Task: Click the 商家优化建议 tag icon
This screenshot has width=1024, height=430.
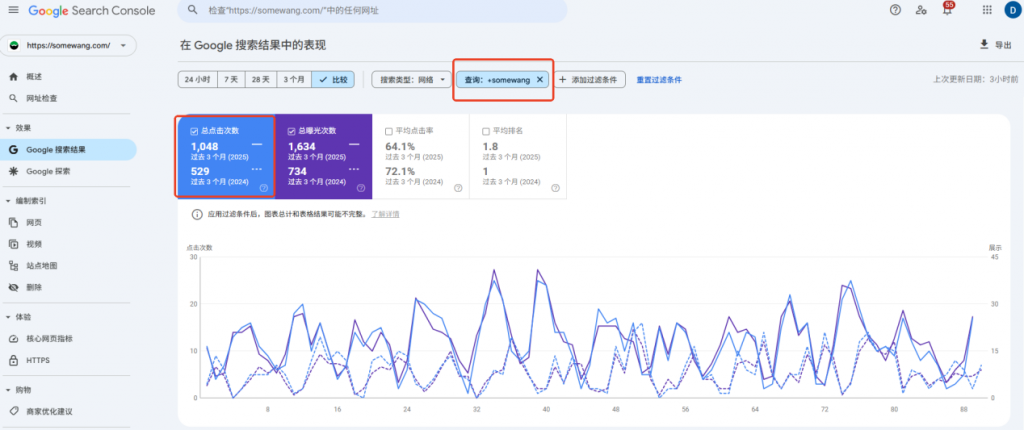Action: coord(13,412)
